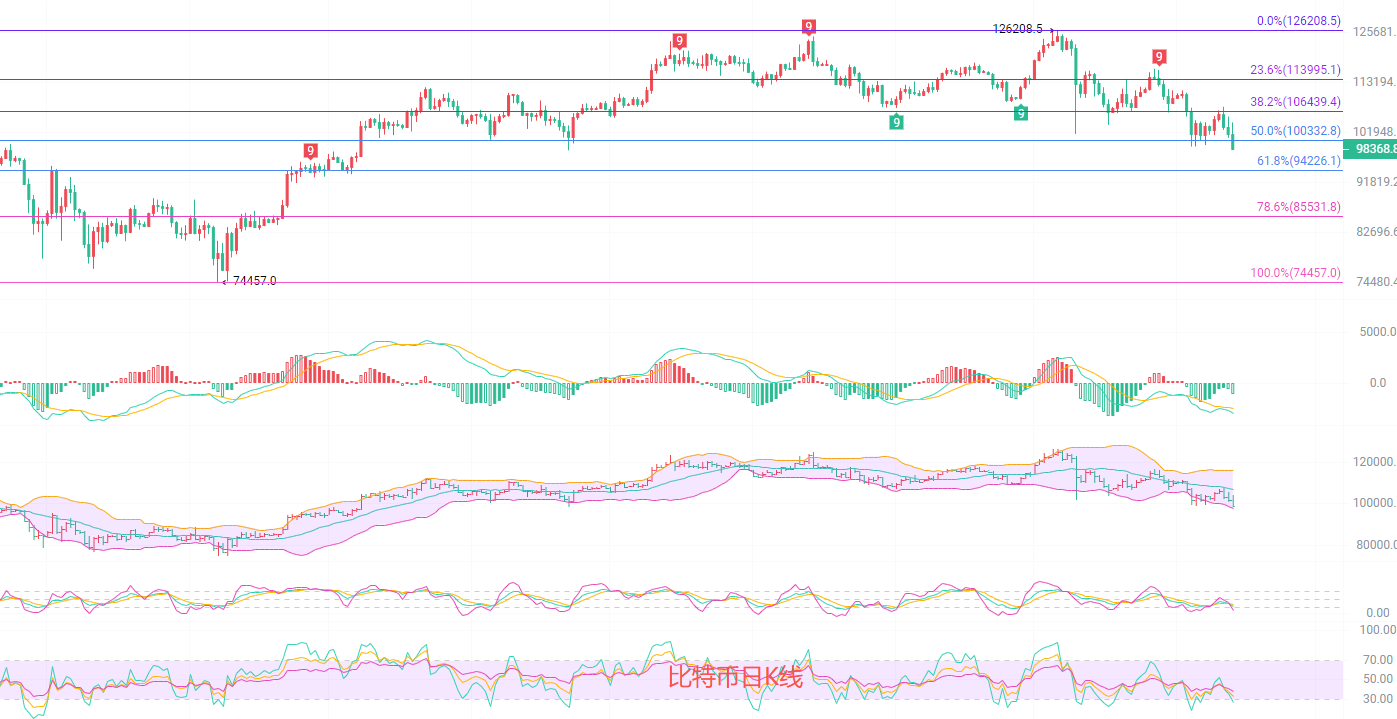Click the 120000 Bollinger axis value
This screenshot has height=719, width=1397.
click(x=1370, y=463)
